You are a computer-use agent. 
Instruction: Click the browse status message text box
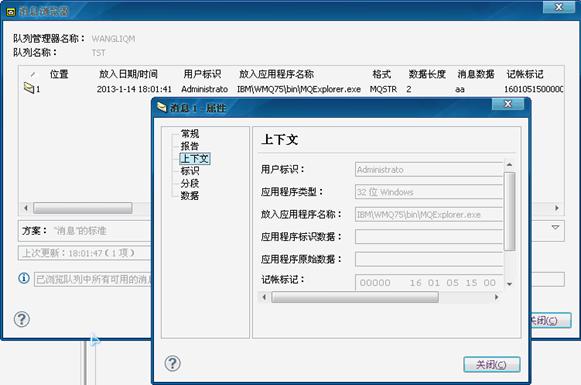tap(93, 279)
